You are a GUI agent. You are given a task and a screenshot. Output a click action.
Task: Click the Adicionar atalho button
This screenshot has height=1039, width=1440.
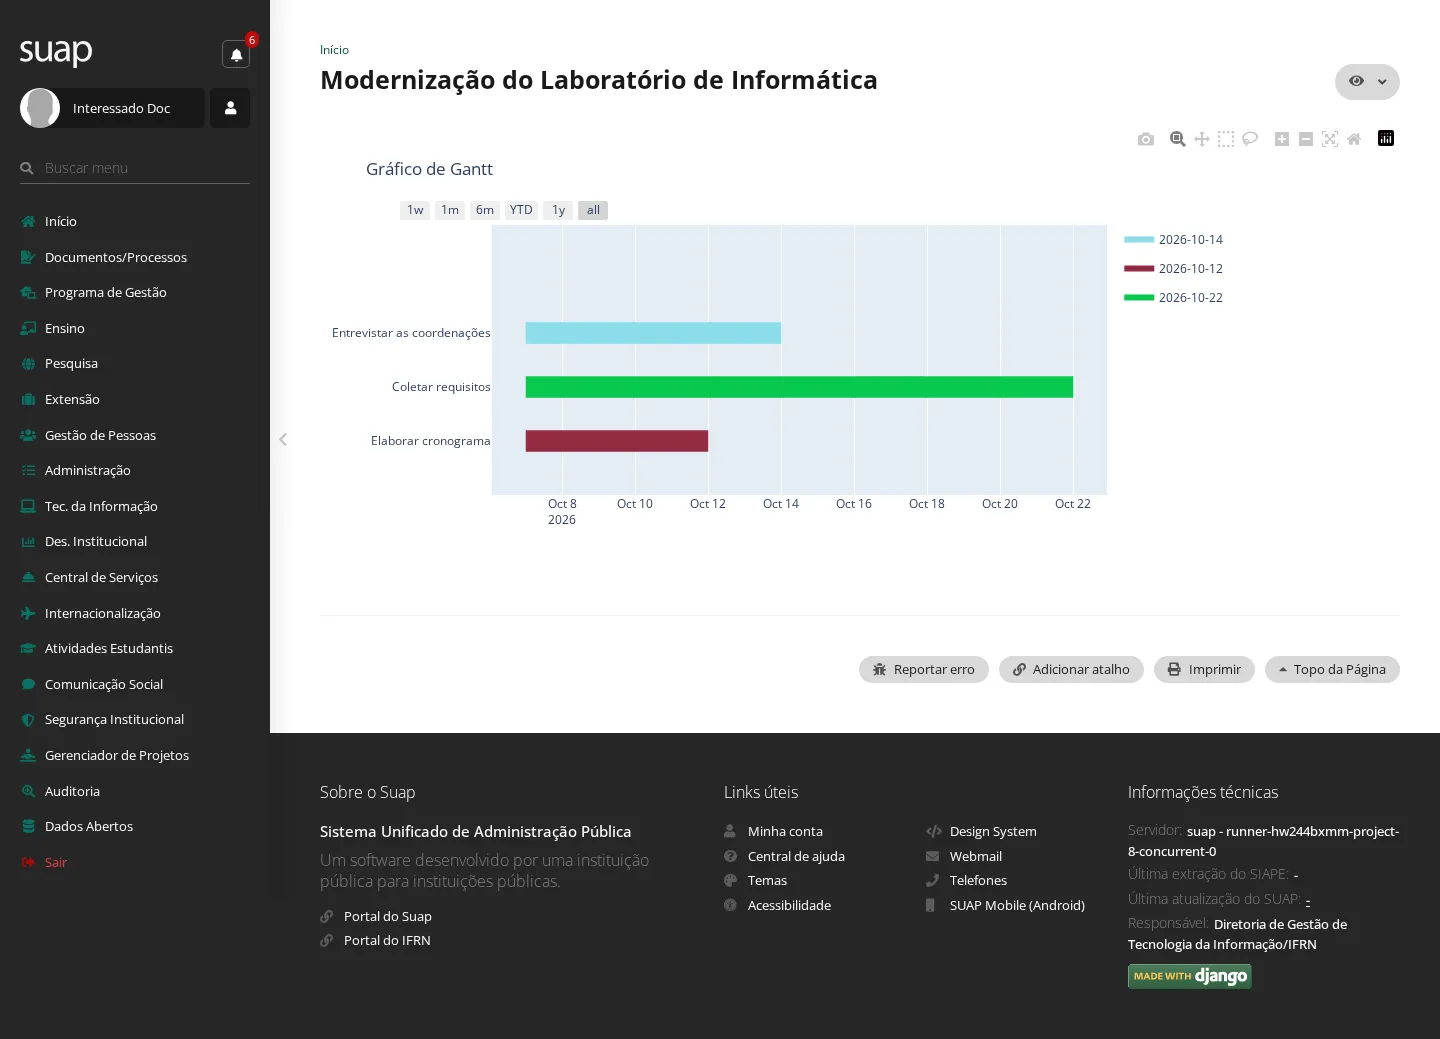click(x=1071, y=670)
